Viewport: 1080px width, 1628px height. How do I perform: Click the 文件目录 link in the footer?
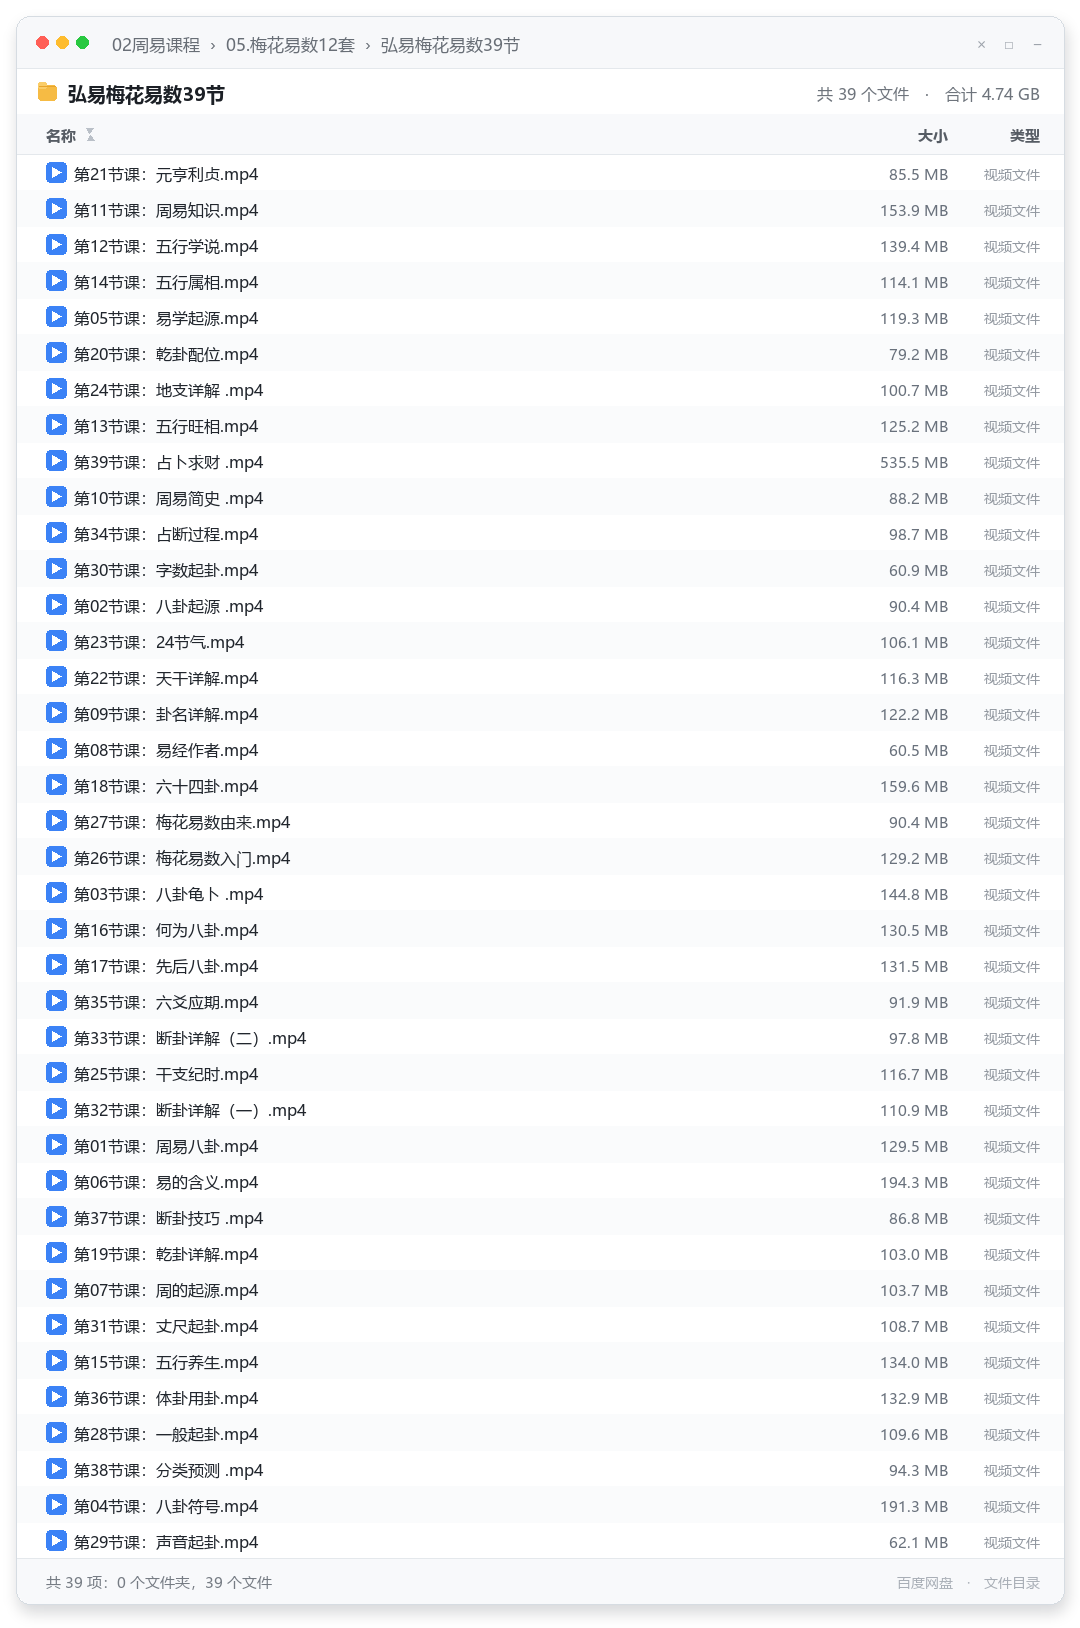click(x=1012, y=1583)
